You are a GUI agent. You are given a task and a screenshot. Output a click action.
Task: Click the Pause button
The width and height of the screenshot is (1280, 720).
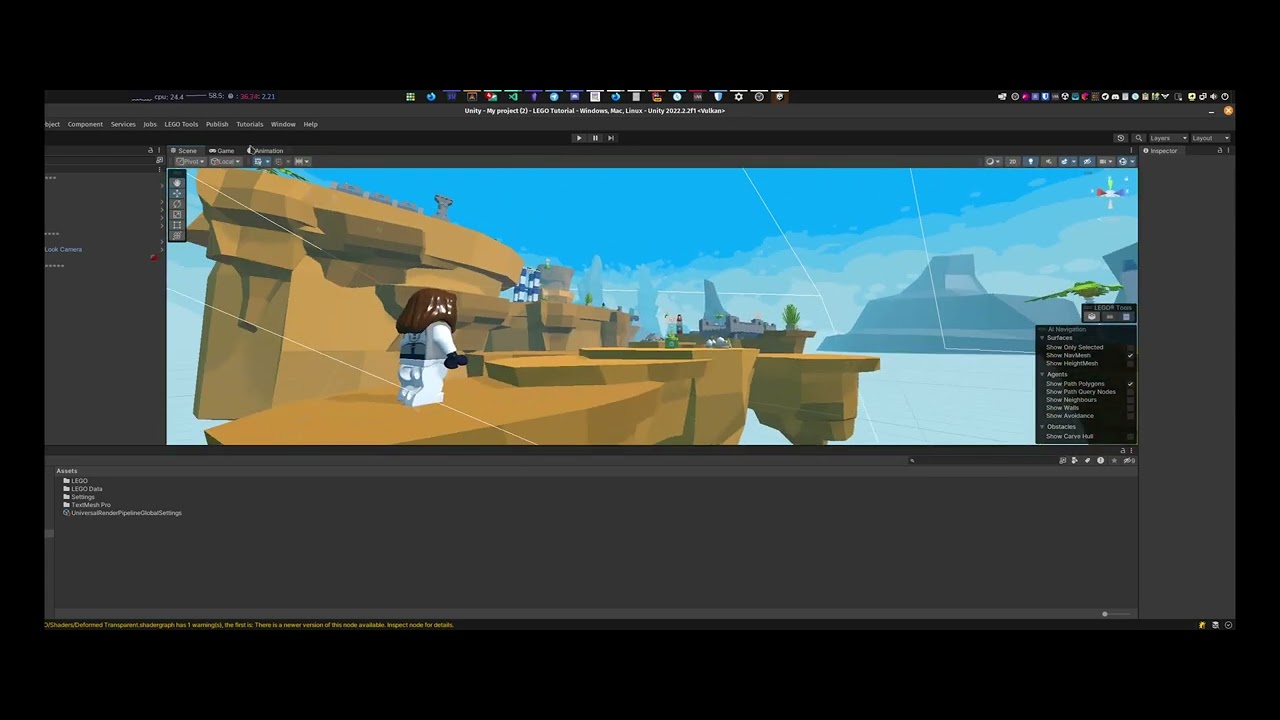(x=595, y=138)
